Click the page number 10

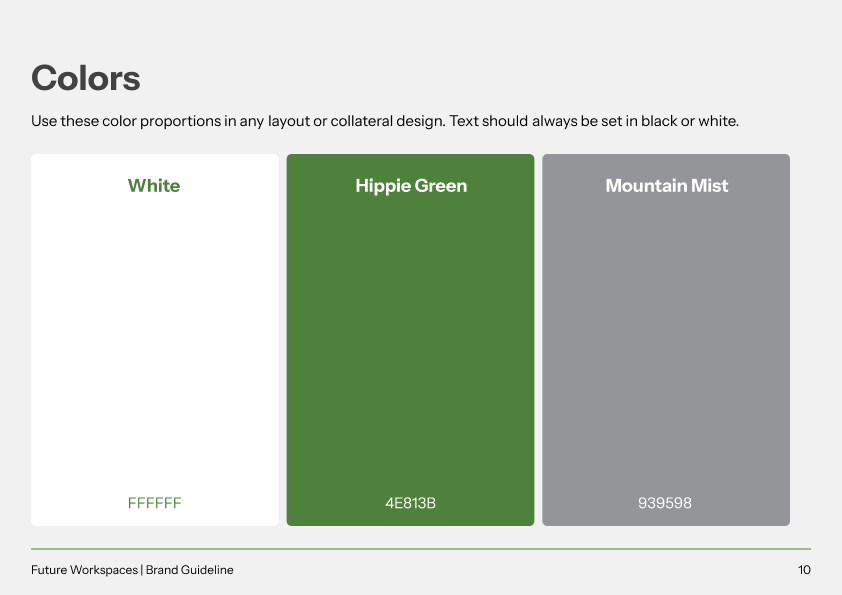click(x=804, y=570)
